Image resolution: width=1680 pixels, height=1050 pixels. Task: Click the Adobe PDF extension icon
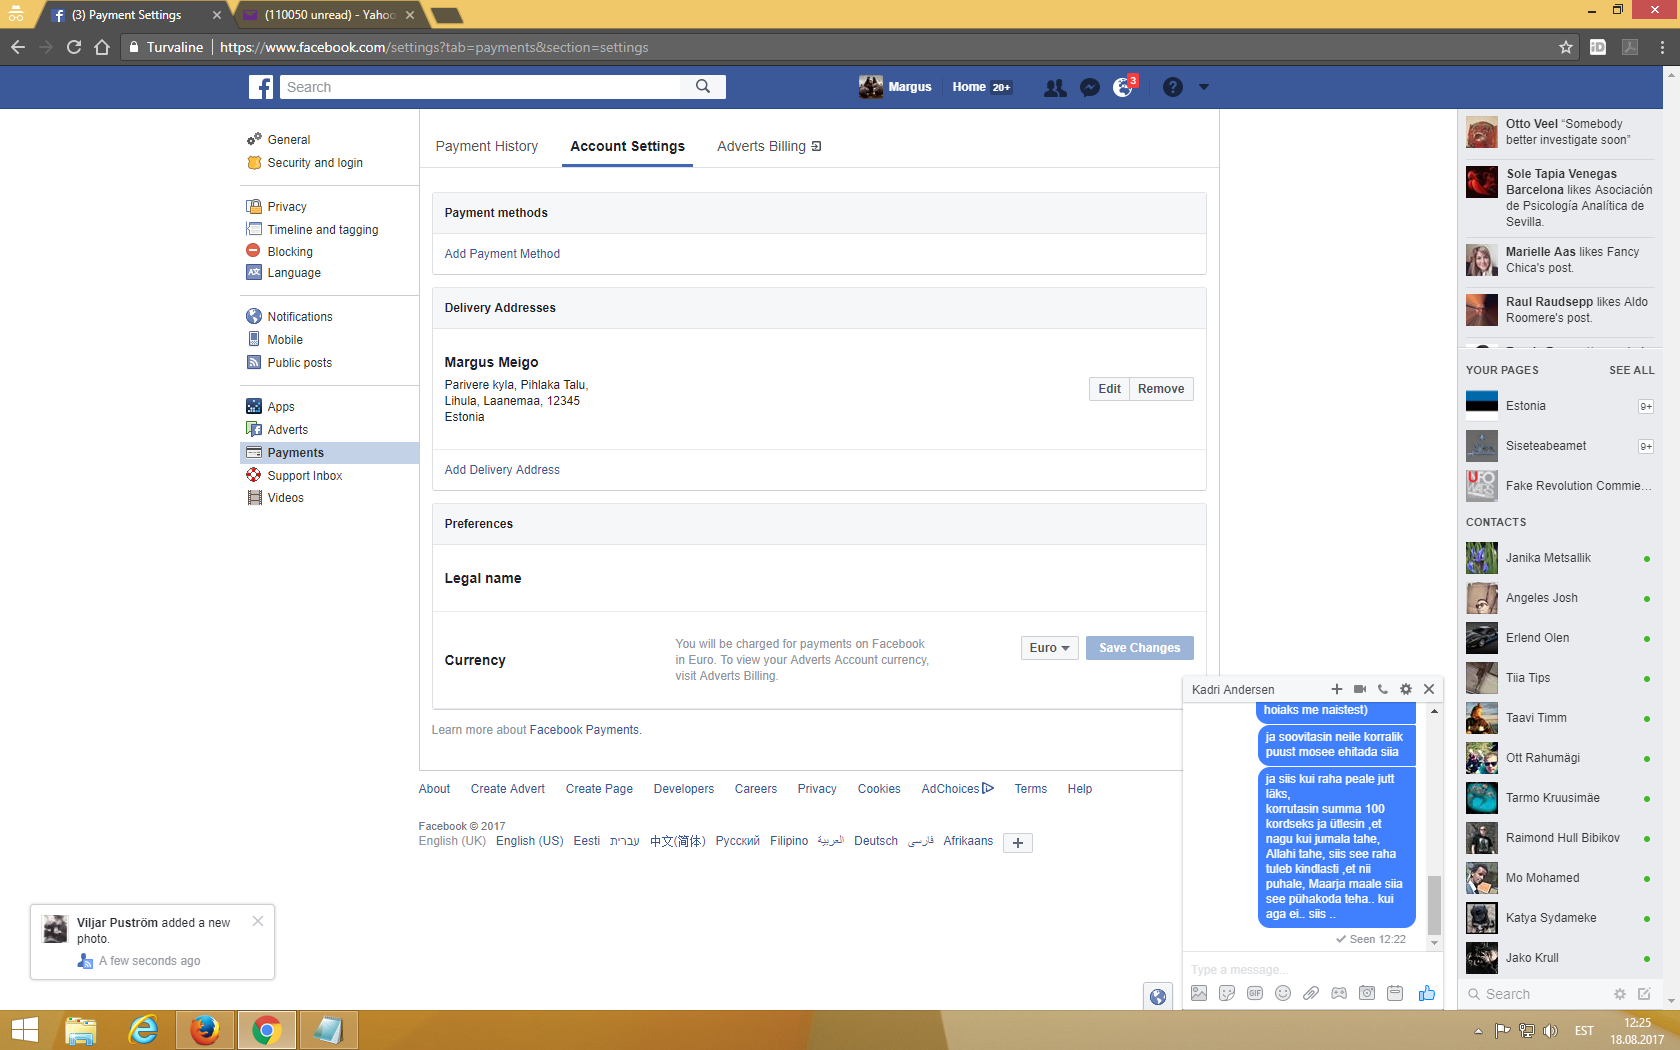tap(1630, 47)
